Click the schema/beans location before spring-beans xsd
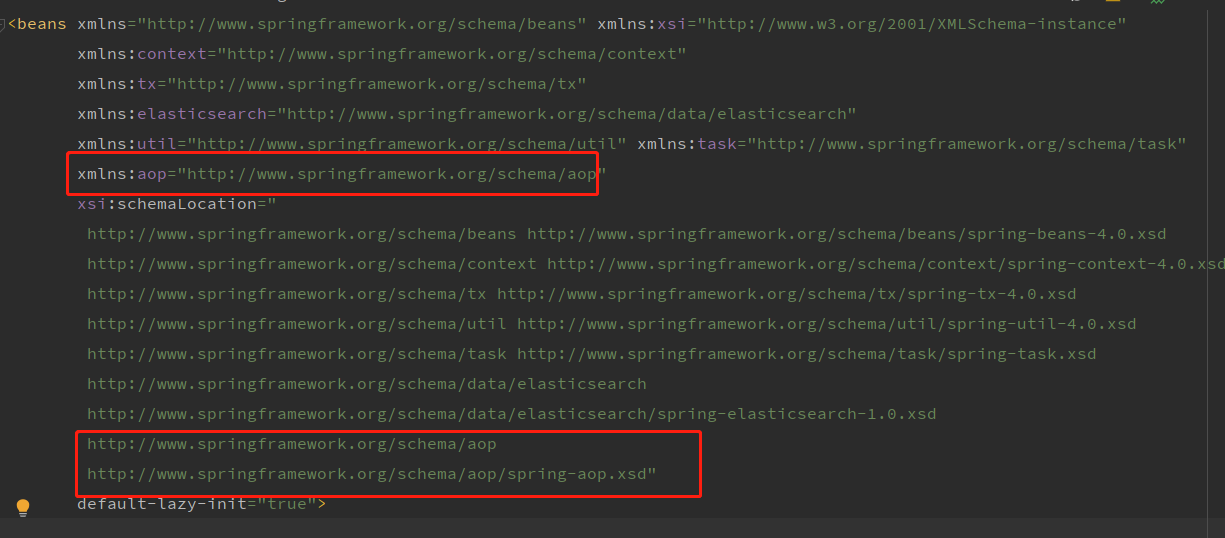 click(302, 234)
